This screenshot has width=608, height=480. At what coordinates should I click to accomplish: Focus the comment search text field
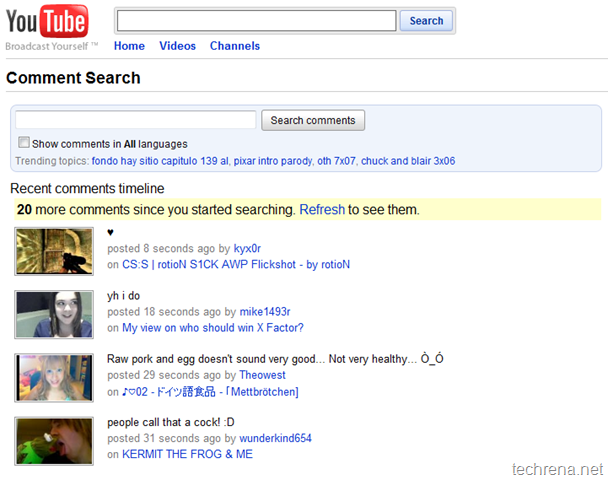pyautogui.click(x=135, y=120)
